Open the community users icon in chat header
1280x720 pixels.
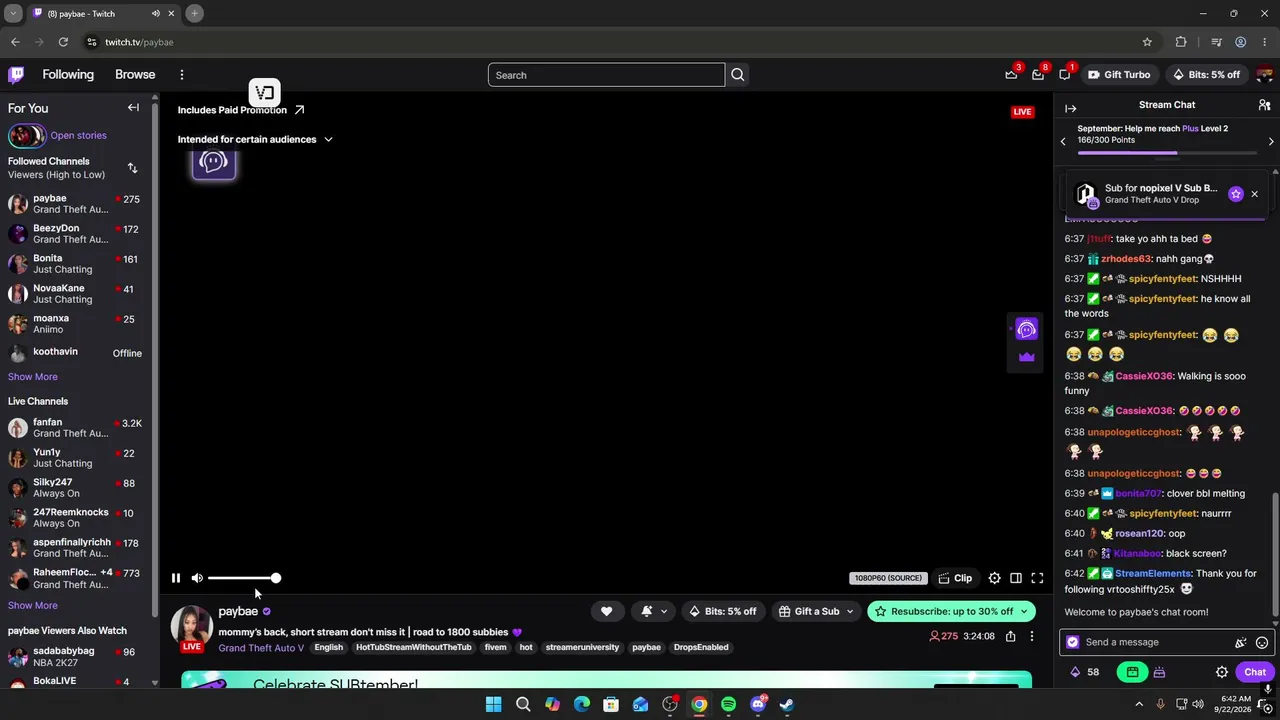click(x=1264, y=105)
